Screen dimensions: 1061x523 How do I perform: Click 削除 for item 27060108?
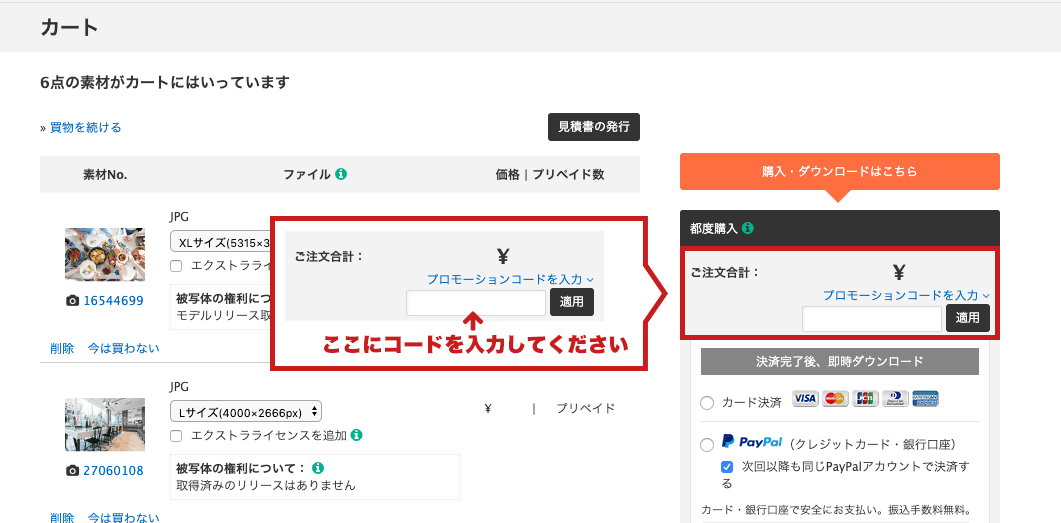62,518
